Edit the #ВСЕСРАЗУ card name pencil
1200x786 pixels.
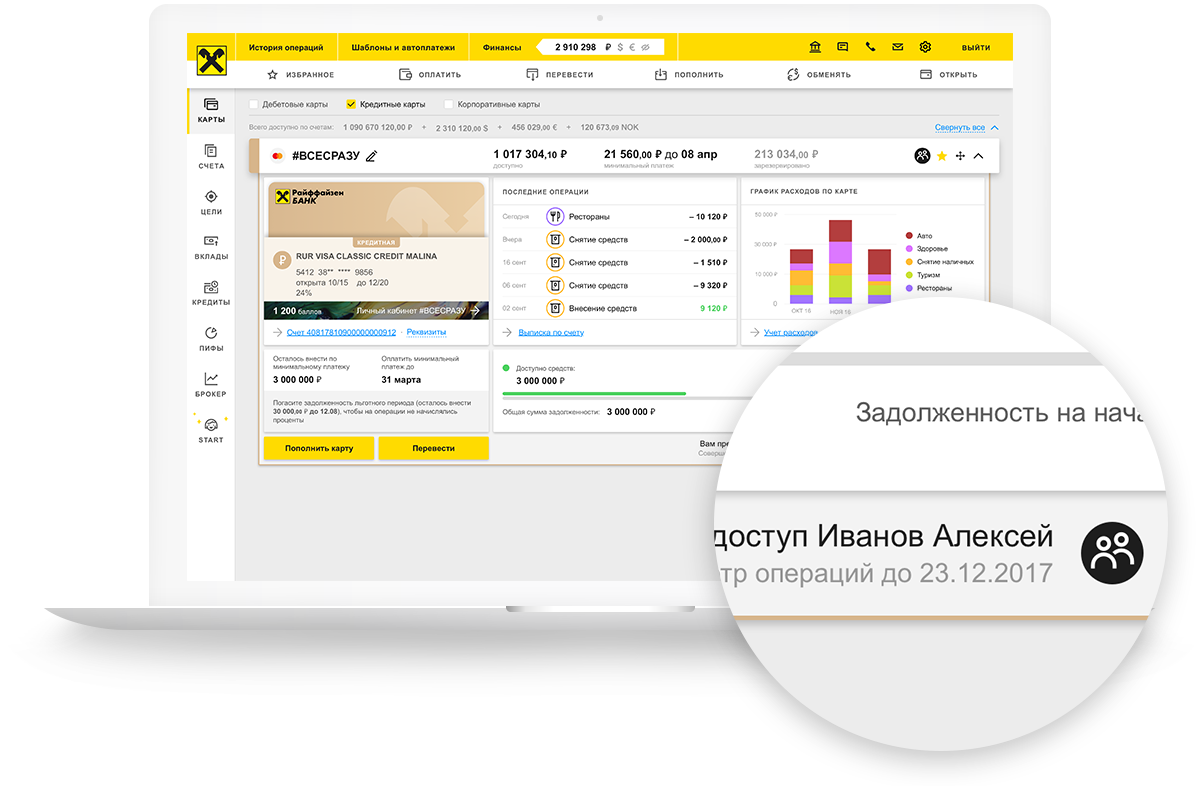tap(372, 156)
